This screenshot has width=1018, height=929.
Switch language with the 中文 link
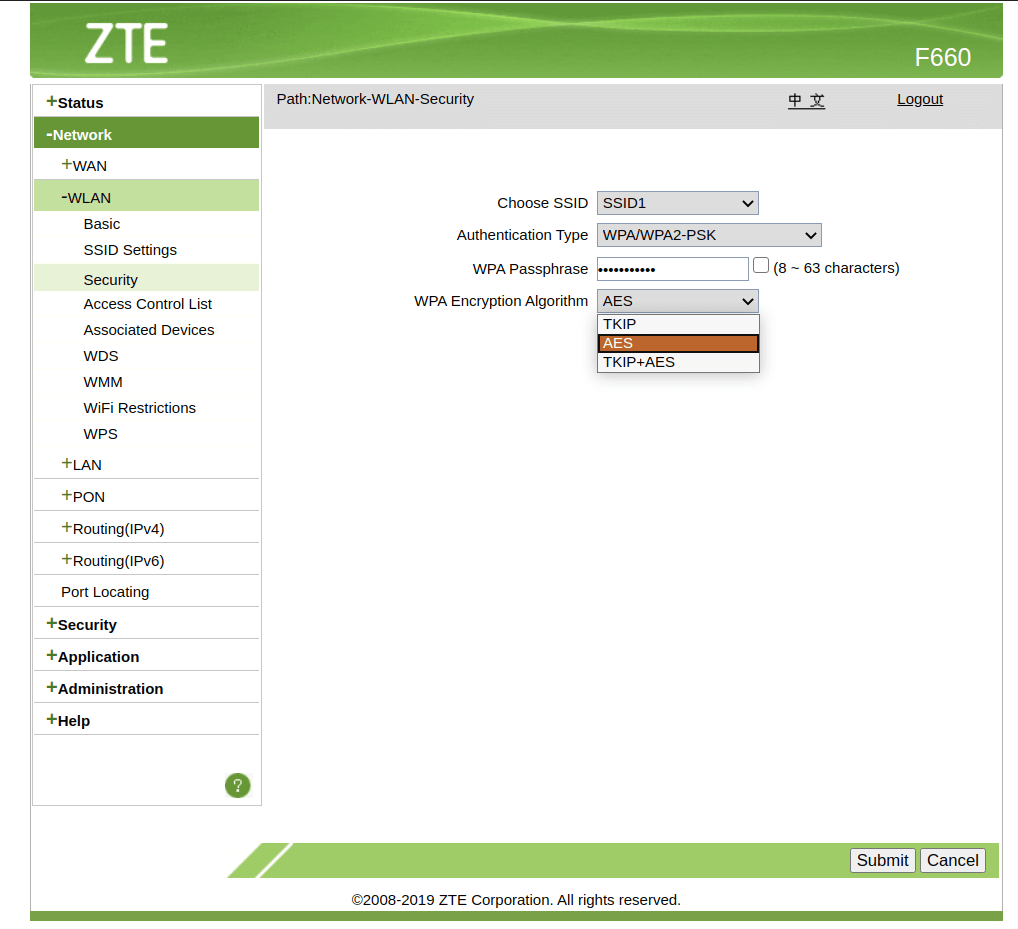point(806,101)
